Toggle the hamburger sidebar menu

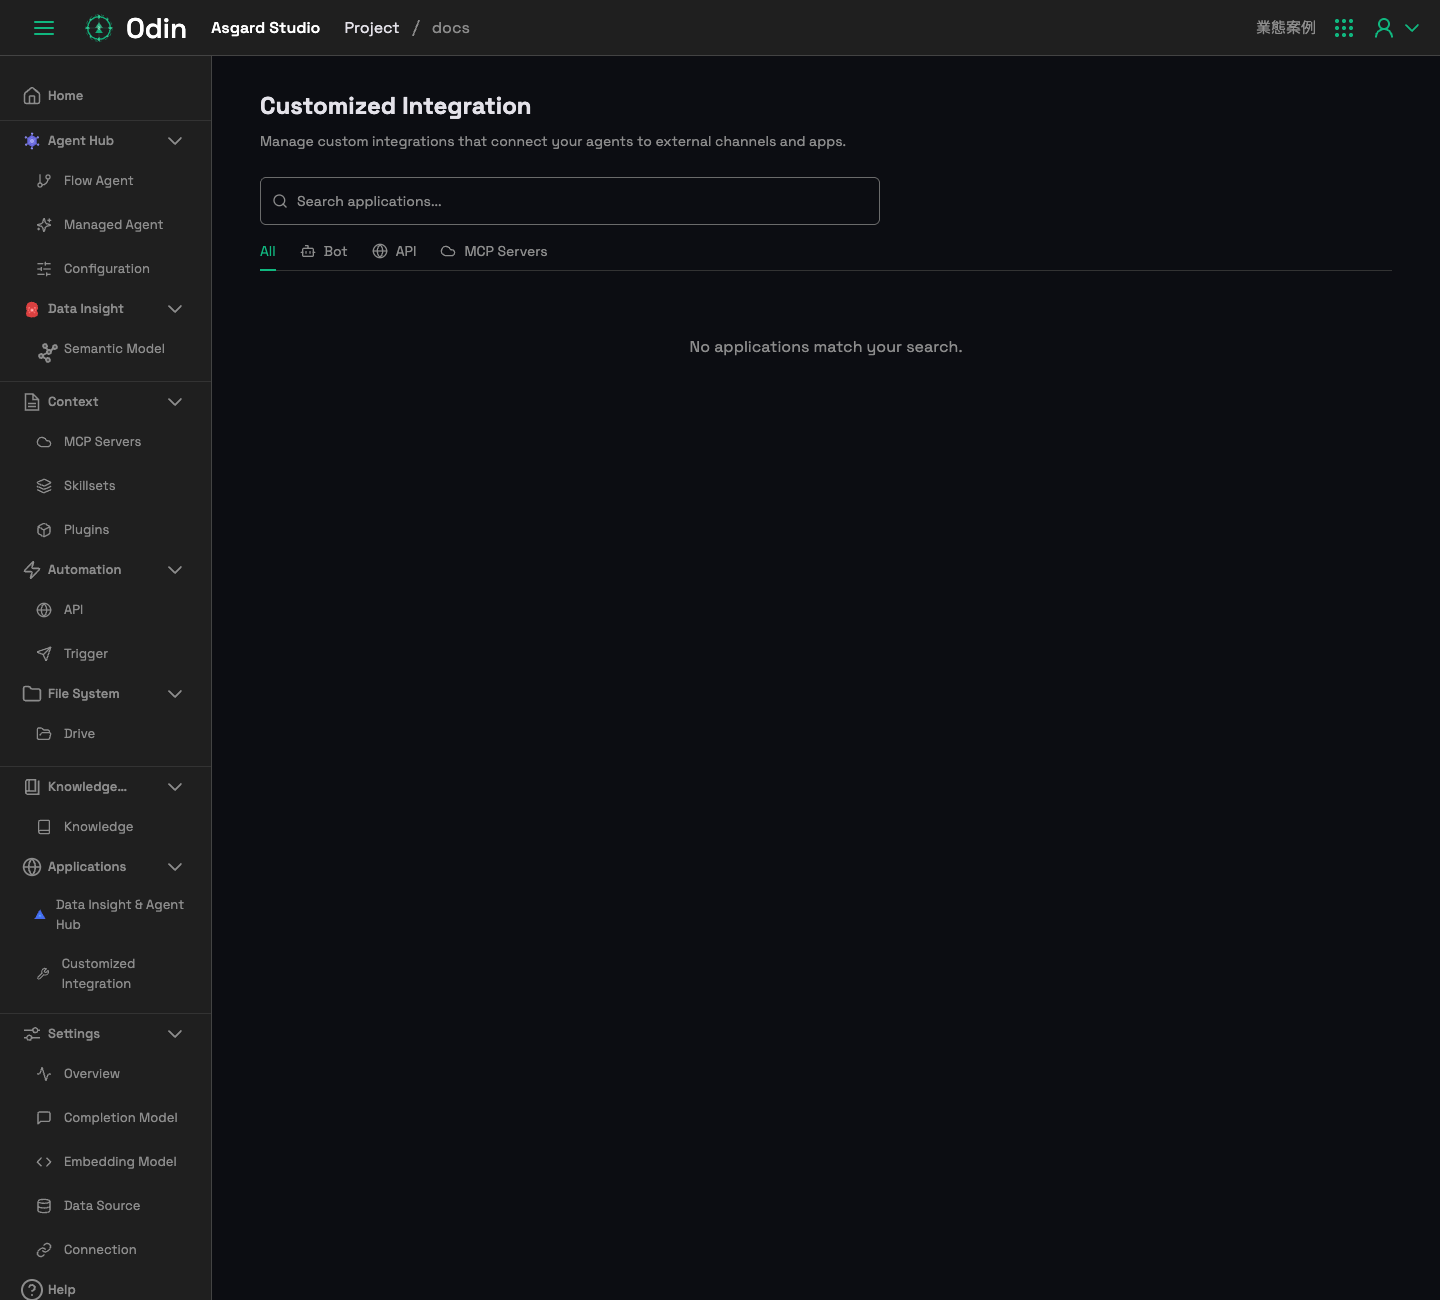pos(44,28)
